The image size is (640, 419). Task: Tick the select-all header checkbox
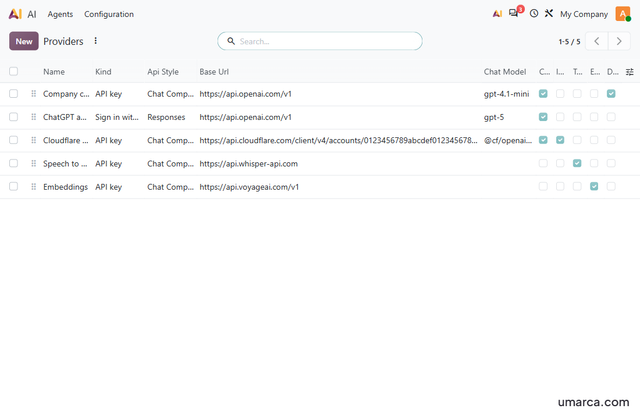pyautogui.click(x=13, y=71)
